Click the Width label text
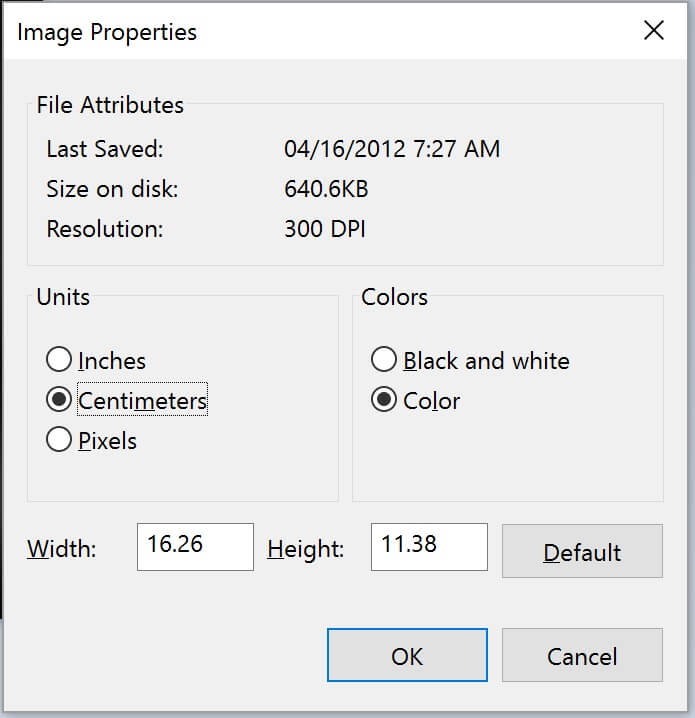The image size is (695, 718). [62, 549]
